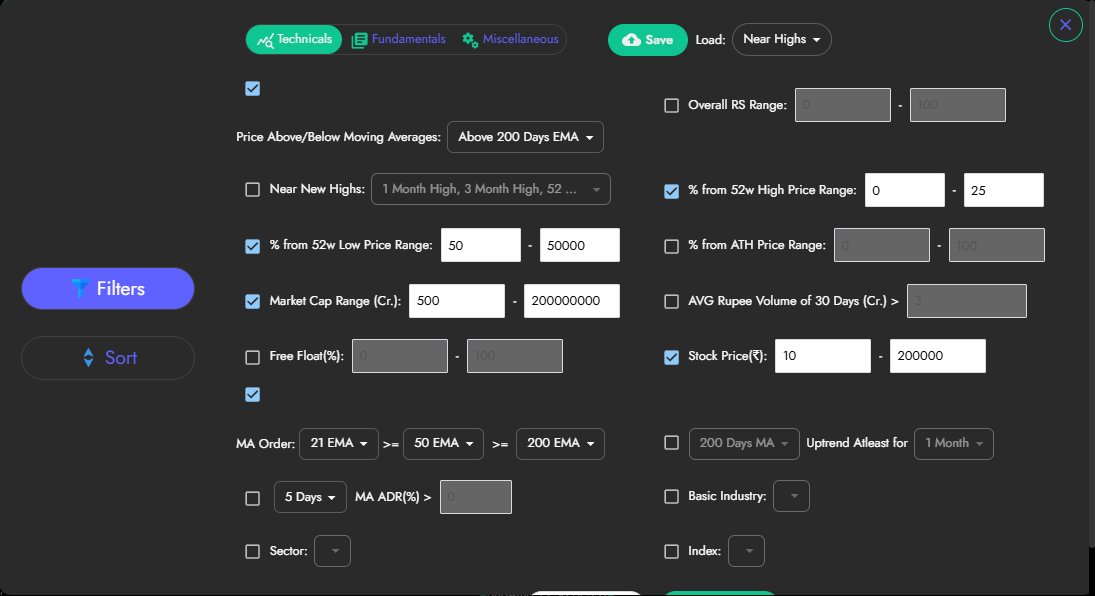The image size is (1095, 596).
Task: Uncheck the MA Order checkbox
Action: point(253,395)
